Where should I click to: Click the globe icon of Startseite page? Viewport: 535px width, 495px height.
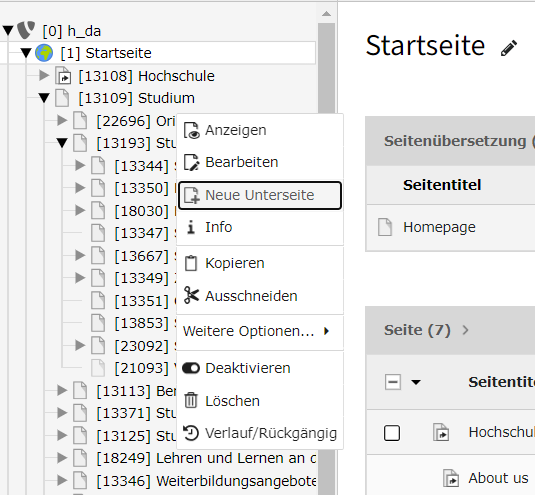click(44, 53)
